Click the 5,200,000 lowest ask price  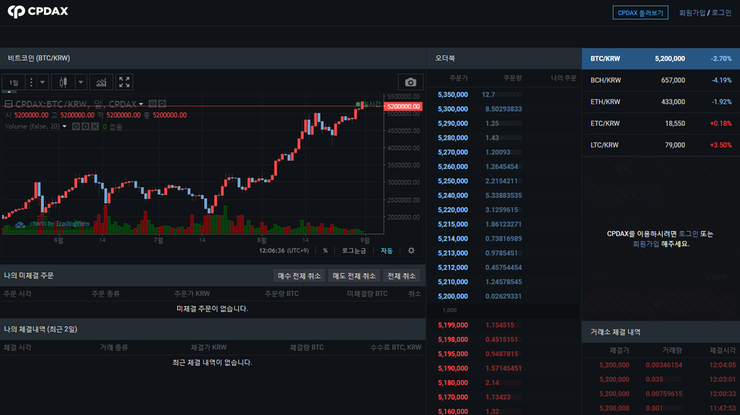(x=453, y=296)
